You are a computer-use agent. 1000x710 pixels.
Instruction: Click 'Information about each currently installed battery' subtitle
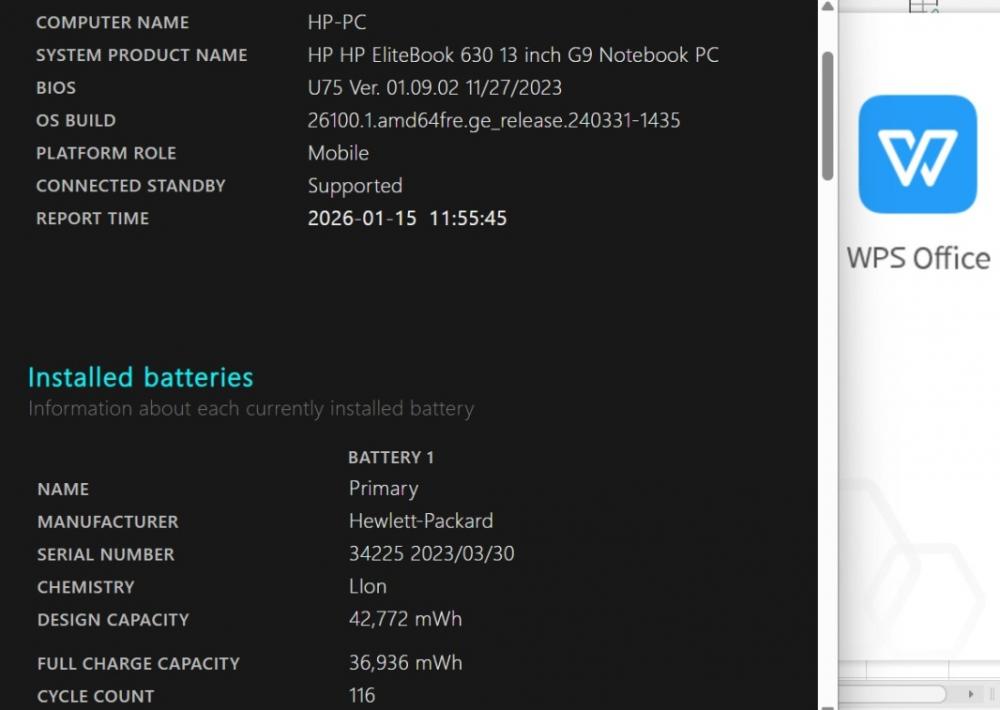point(251,408)
